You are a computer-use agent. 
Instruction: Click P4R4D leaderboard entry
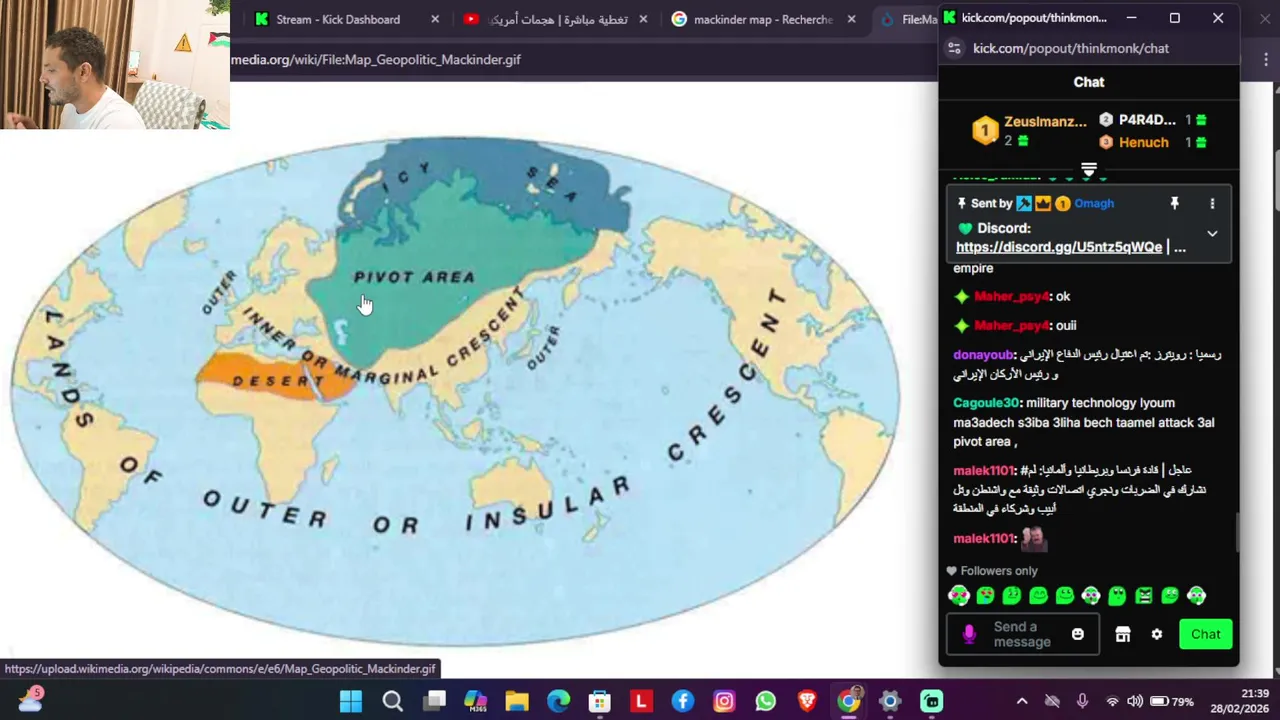(1147, 120)
